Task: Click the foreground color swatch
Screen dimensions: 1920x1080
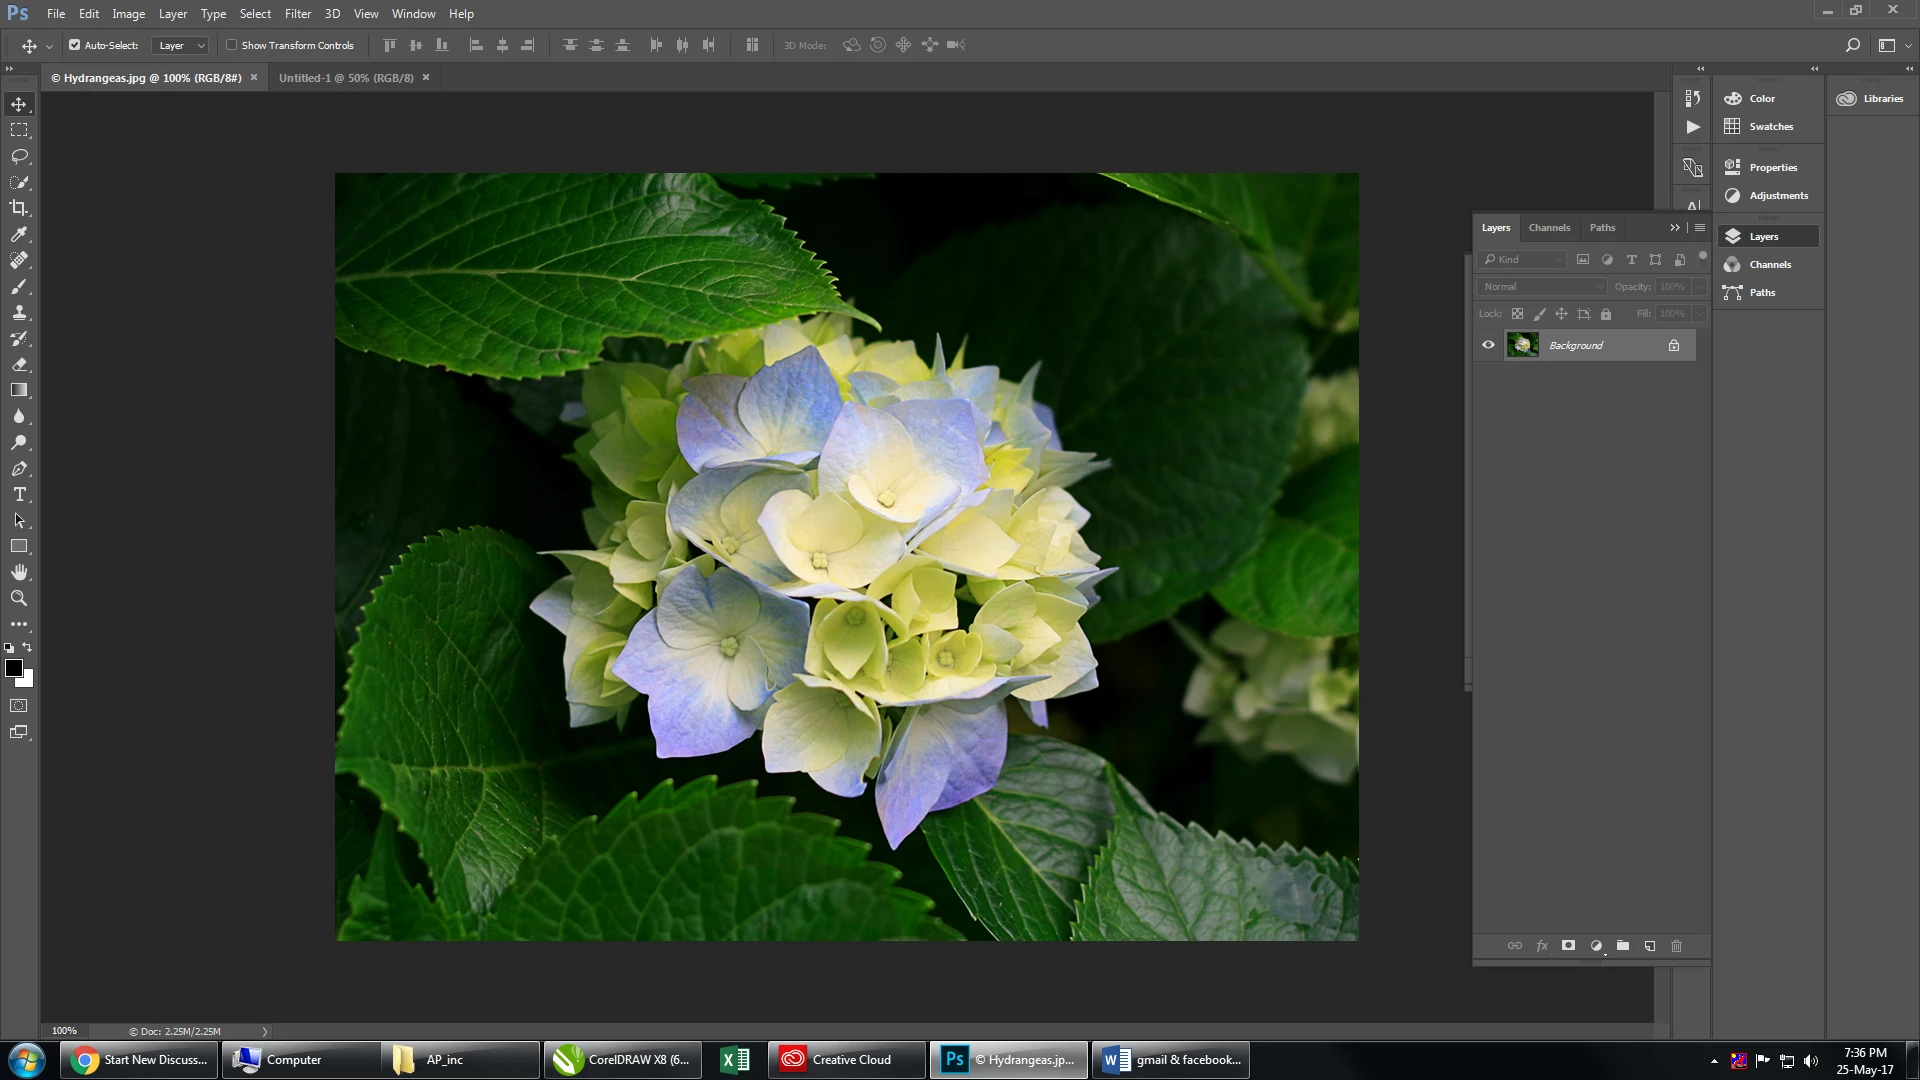Action: pyautogui.click(x=13, y=668)
